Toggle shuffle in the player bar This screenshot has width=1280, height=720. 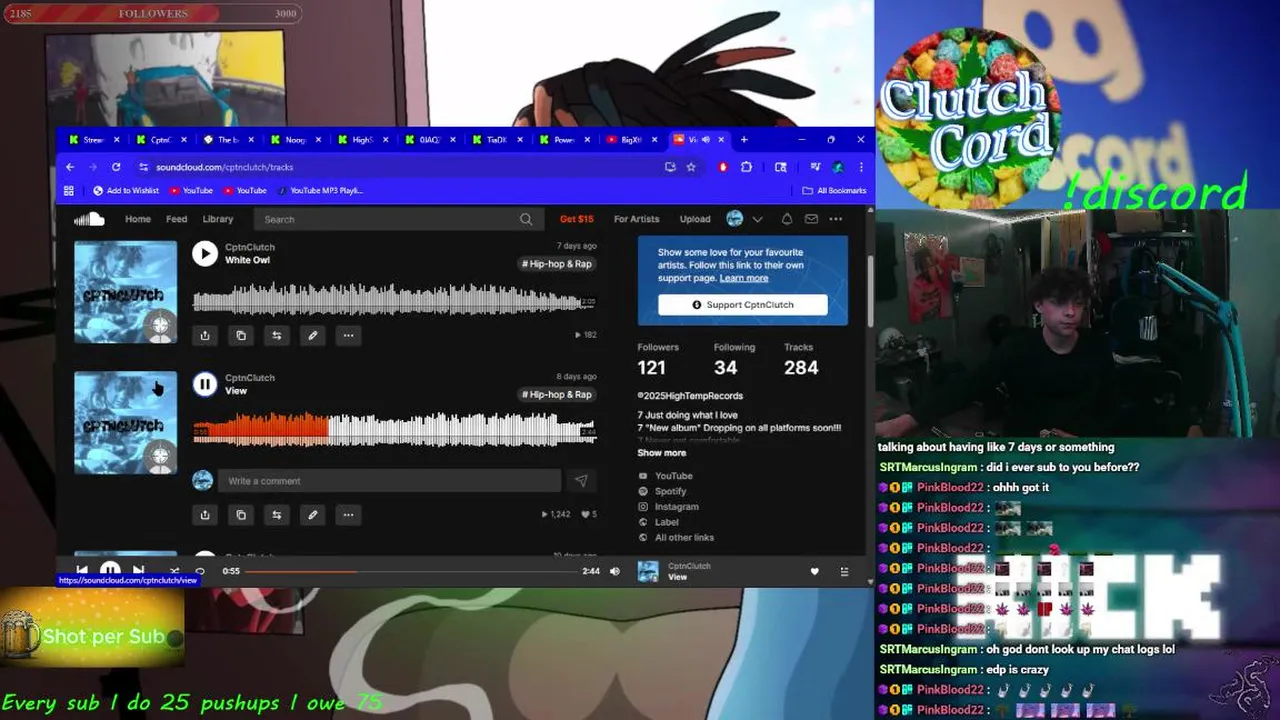pos(174,571)
